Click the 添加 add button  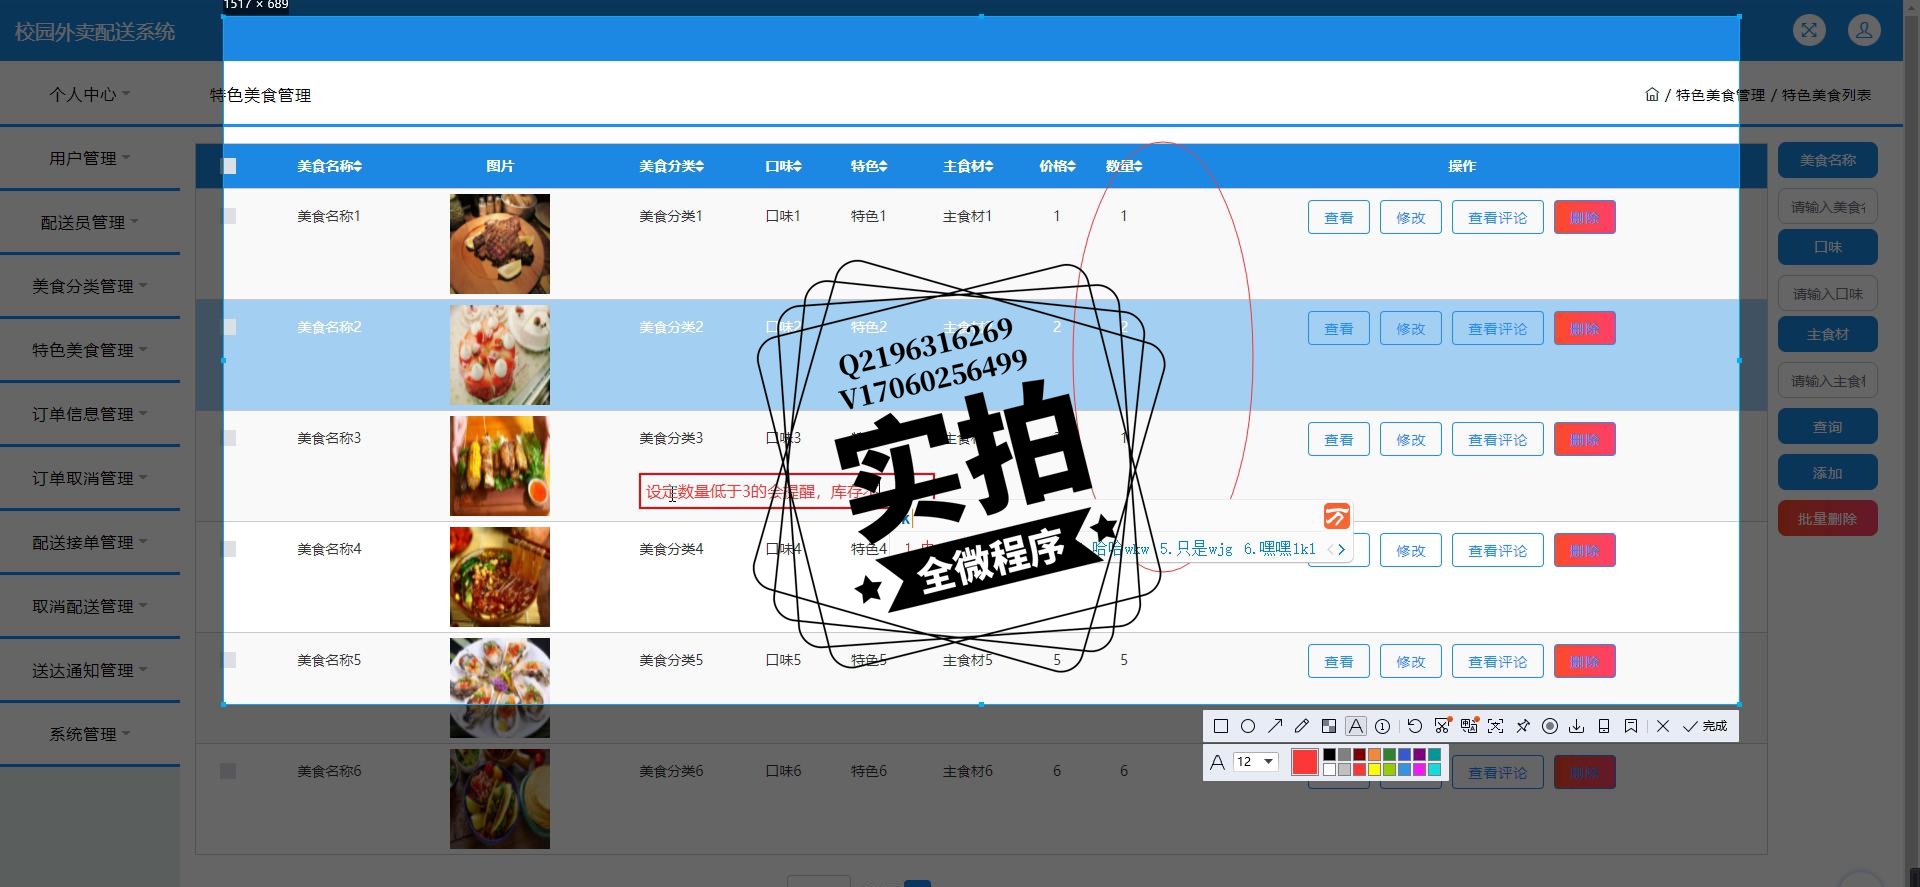coord(1828,472)
